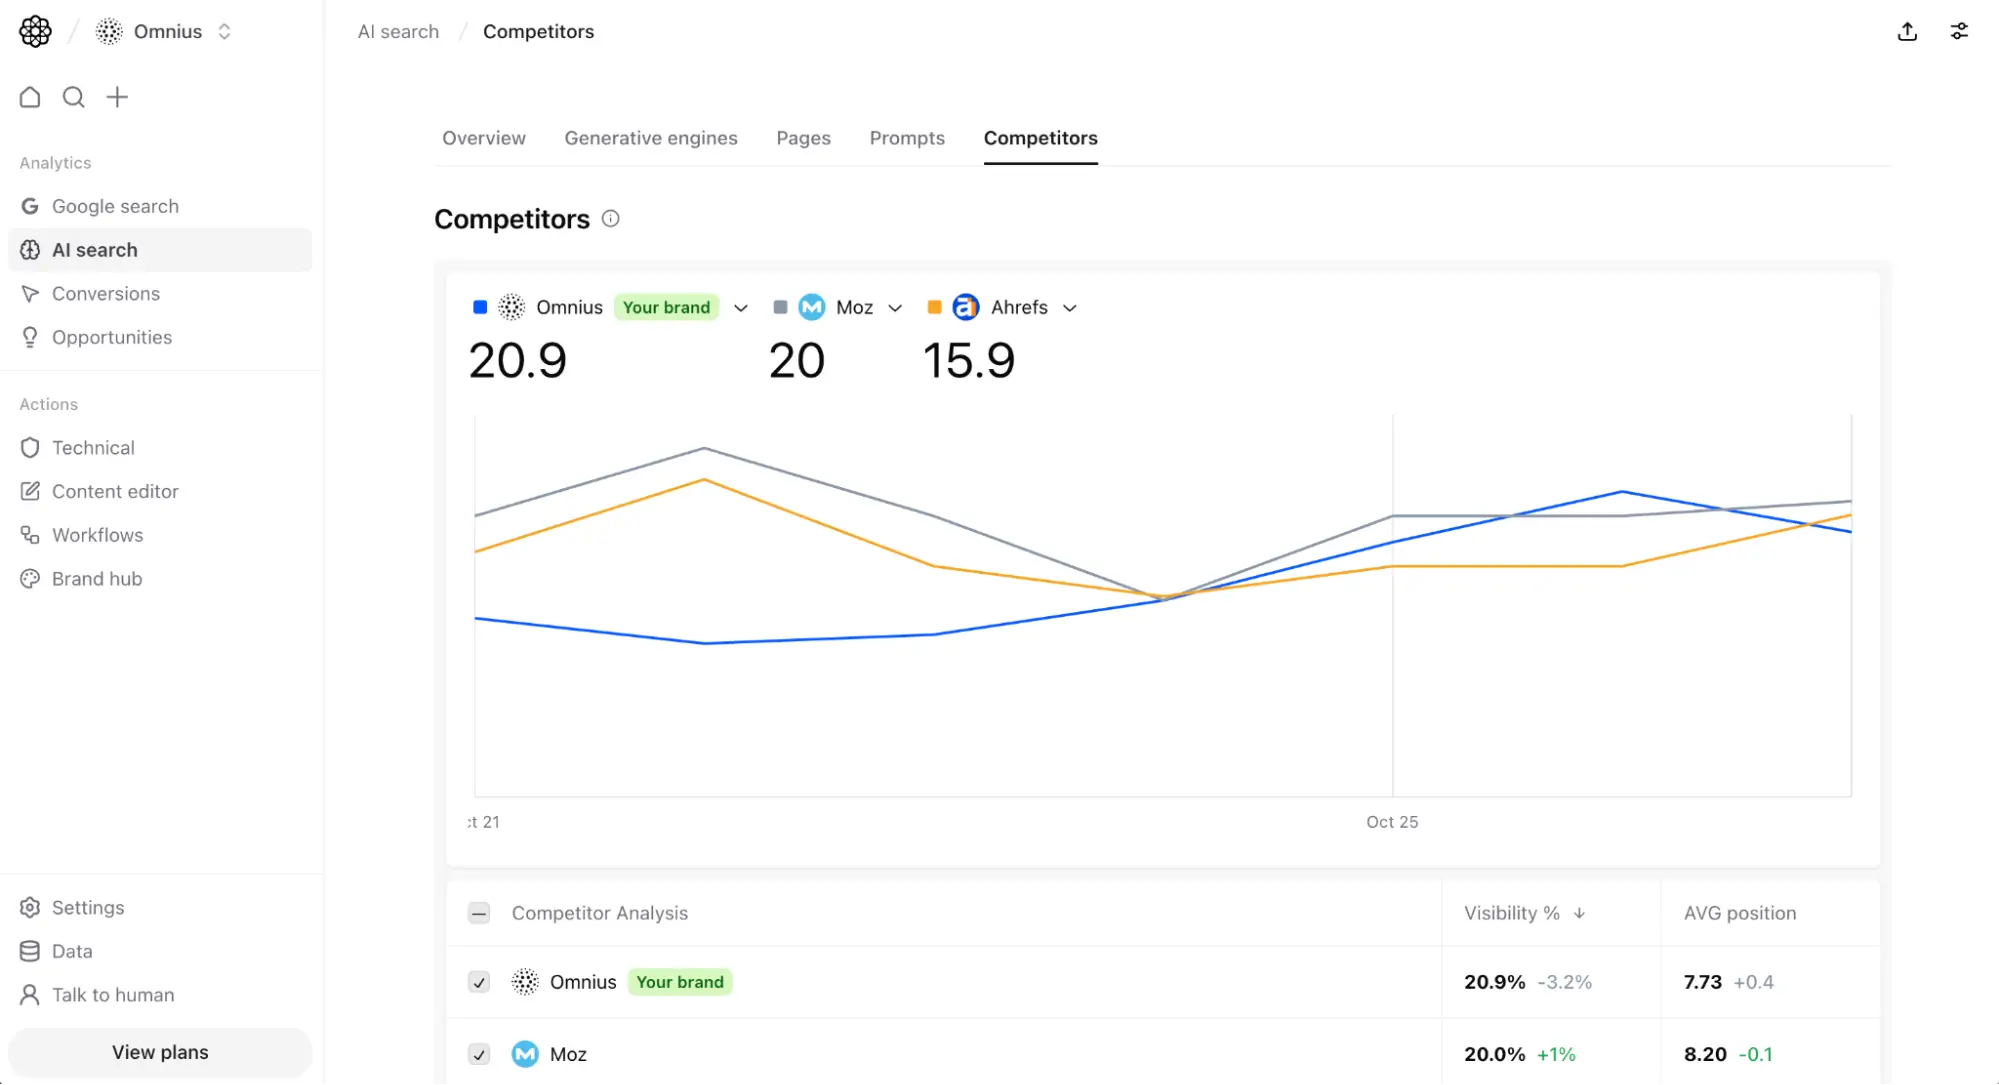This screenshot has width=1999, height=1085.
Task: Open the Omnius home icon
Action: pos(29,97)
